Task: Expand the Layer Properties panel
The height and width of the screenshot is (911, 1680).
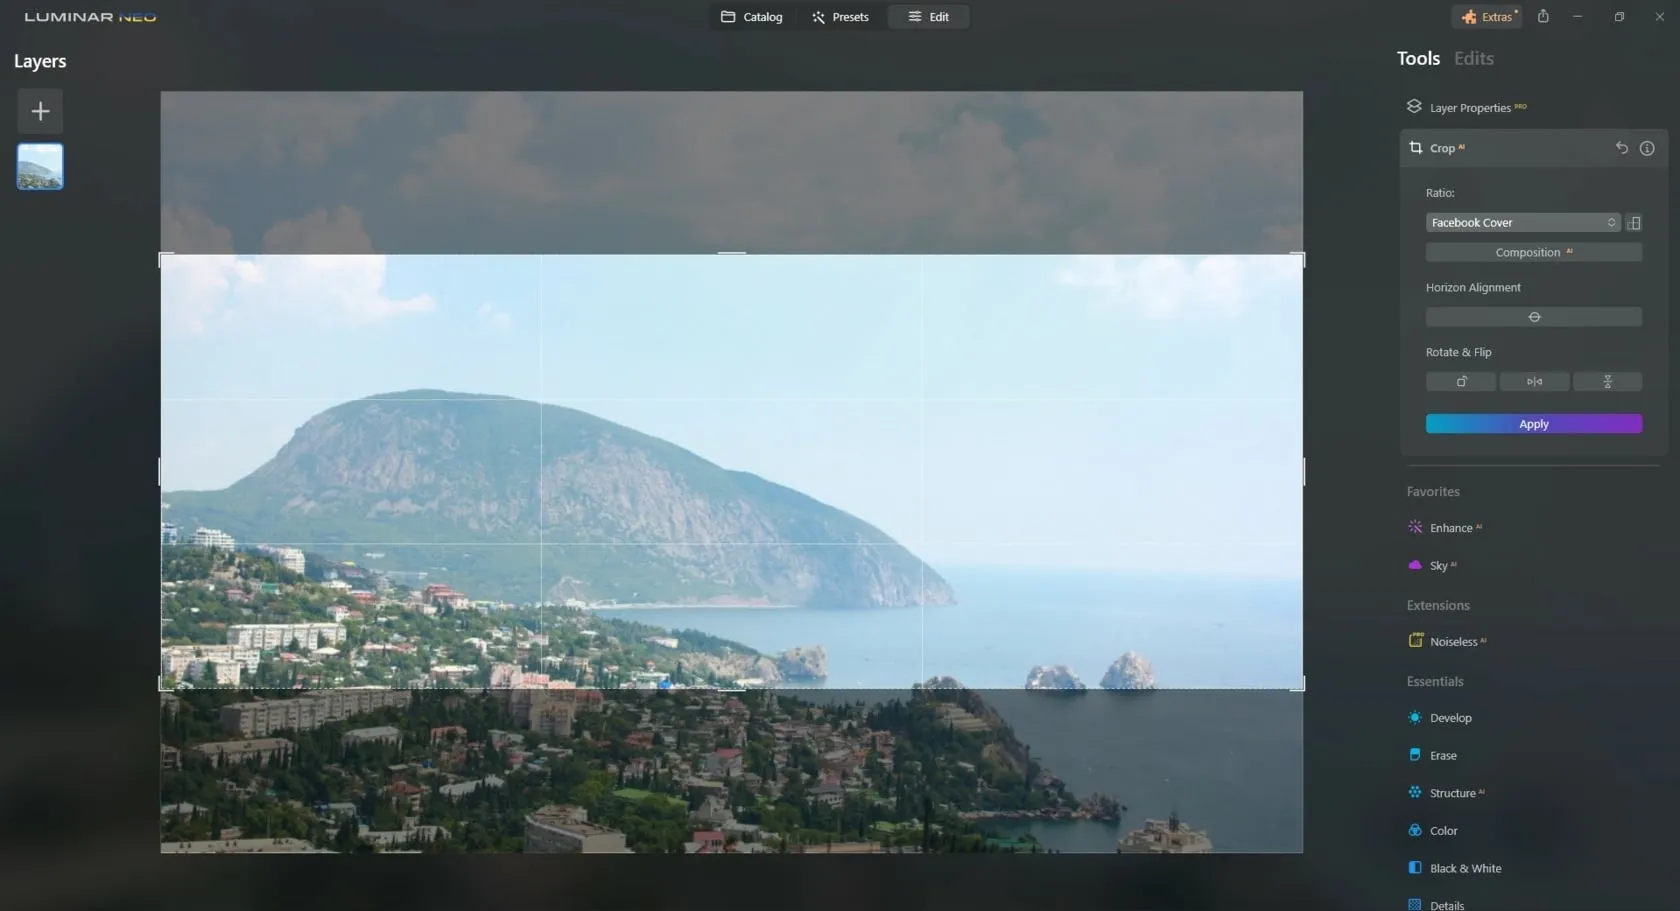Action: [x=1469, y=108]
